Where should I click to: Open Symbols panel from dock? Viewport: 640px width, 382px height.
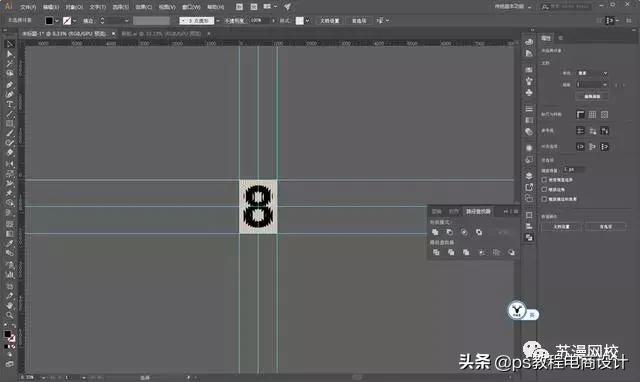coord(529,93)
